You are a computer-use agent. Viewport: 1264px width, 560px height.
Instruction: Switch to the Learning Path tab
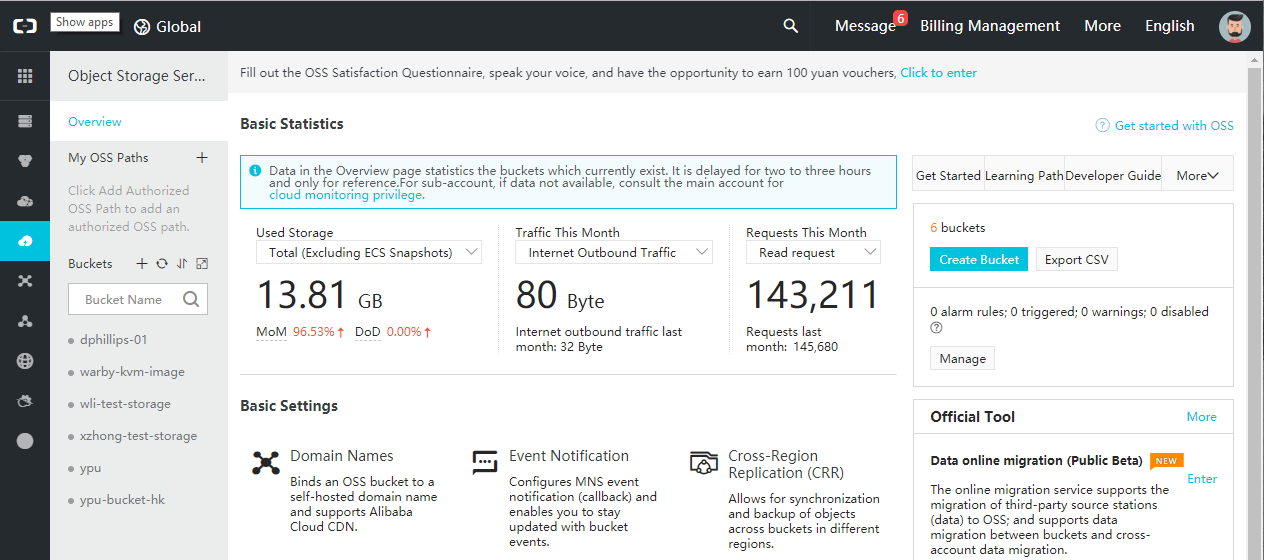[x=1024, y=176]
